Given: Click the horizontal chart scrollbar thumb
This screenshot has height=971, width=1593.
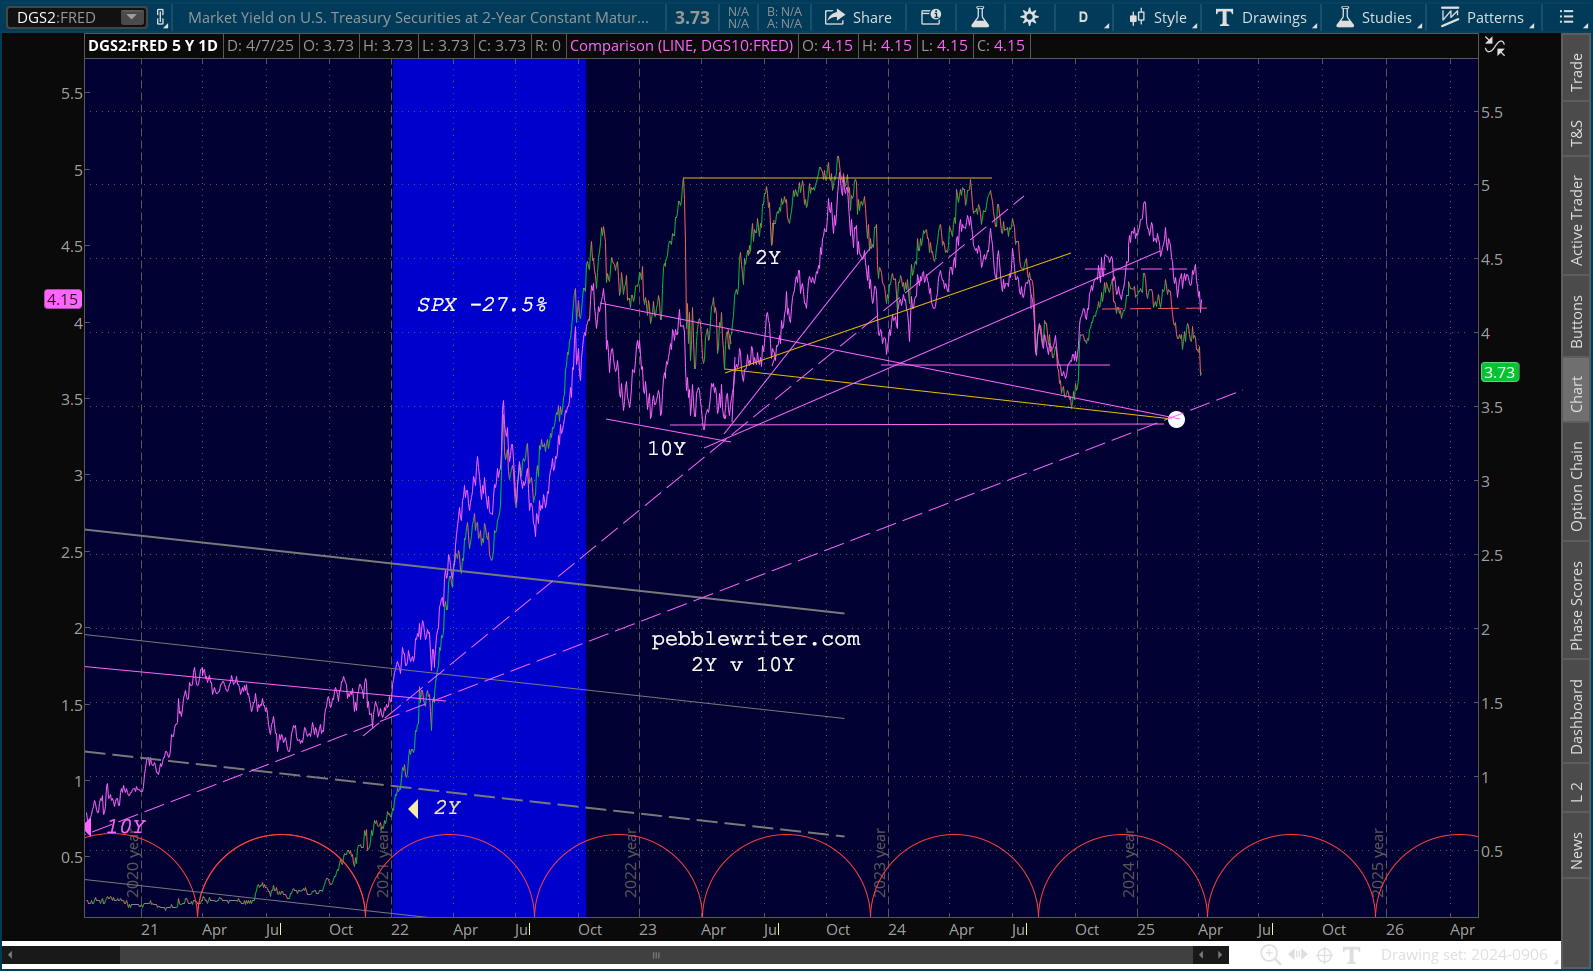Looking at the screenshot, I should [x=655, y=955].
